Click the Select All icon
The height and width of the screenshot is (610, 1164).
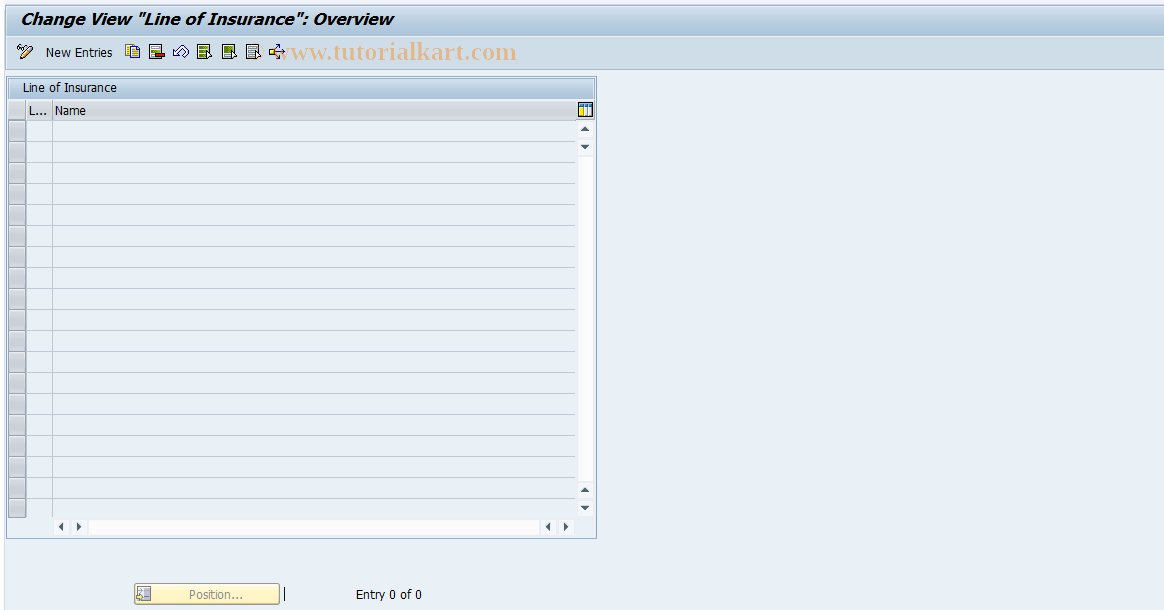pyautogui.click(x=205, y=52)
